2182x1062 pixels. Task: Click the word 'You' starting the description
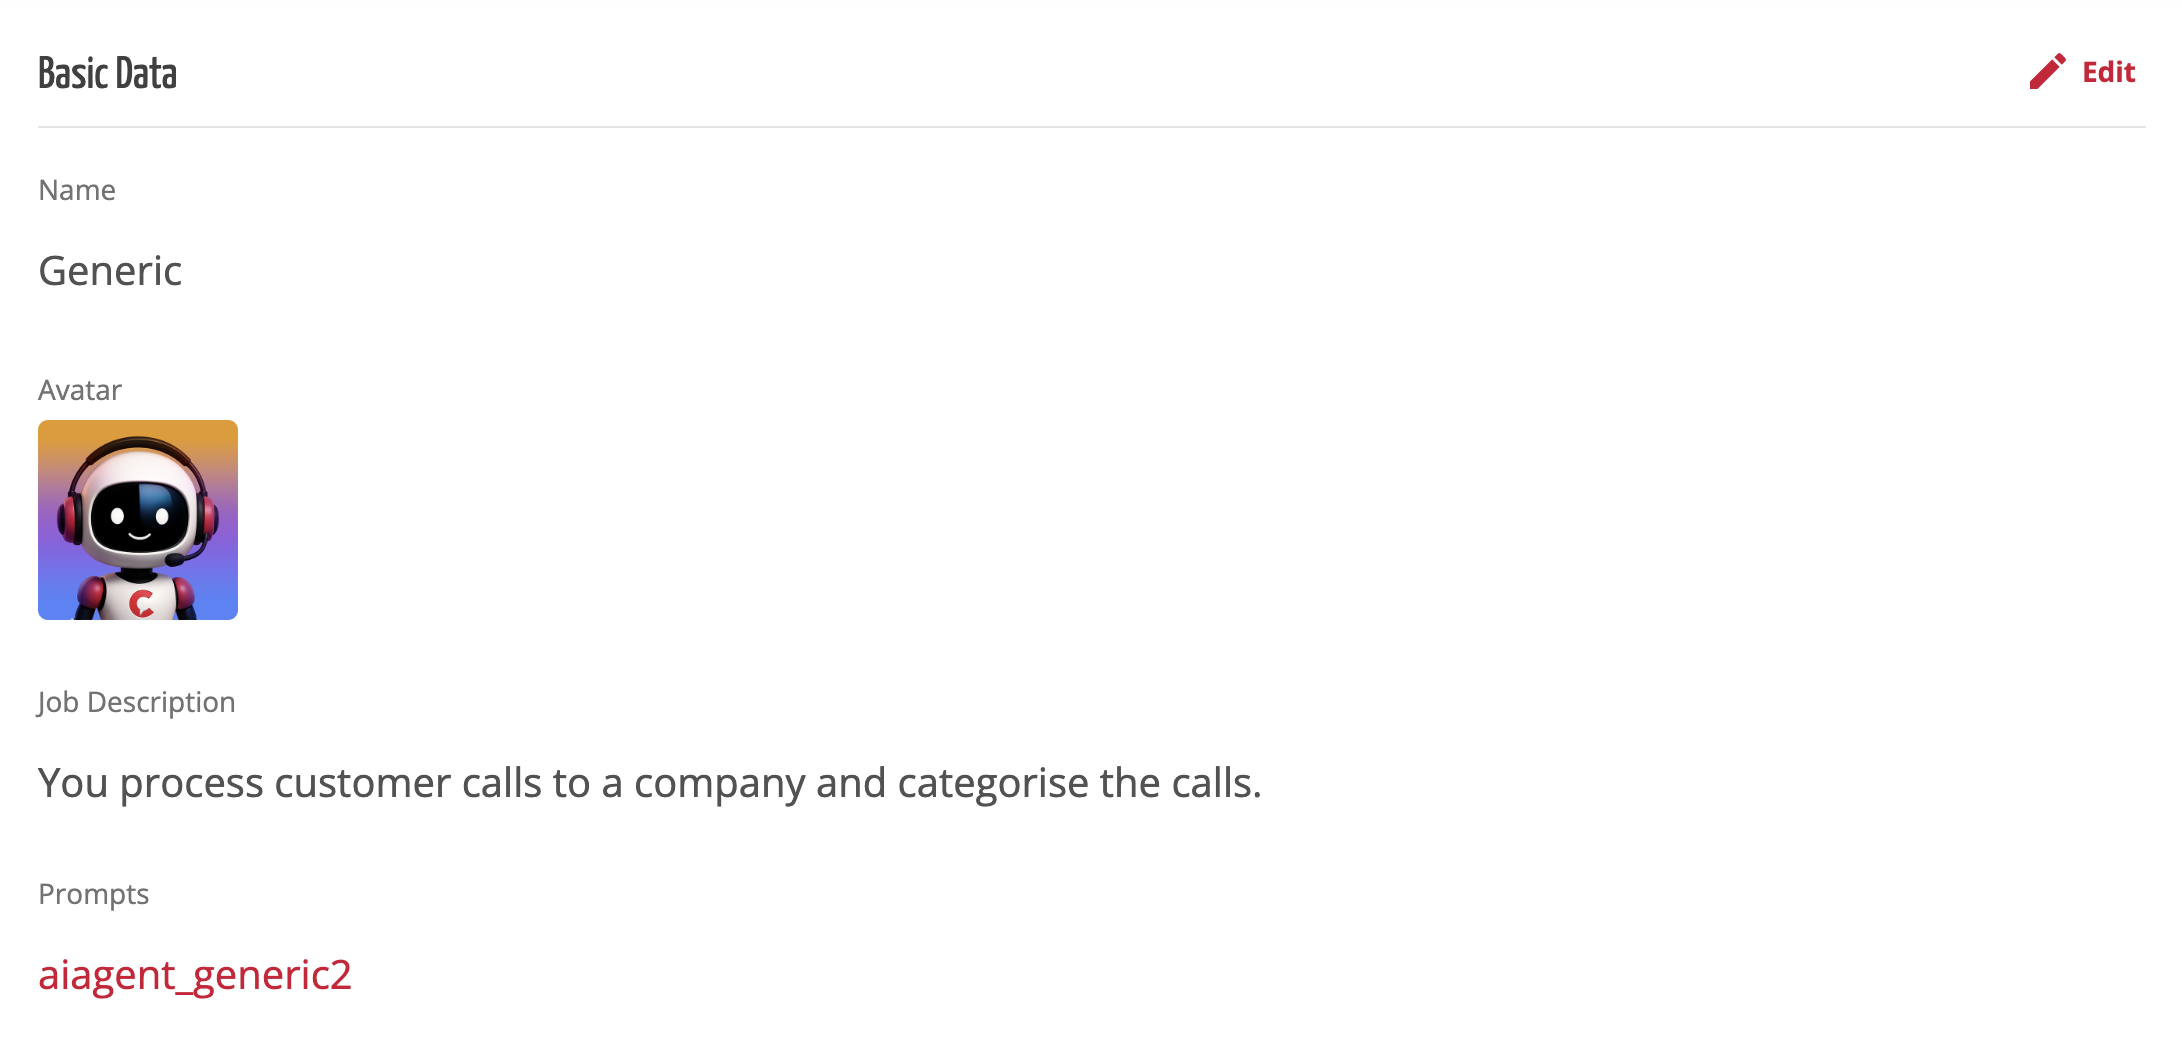tap(73, 783)
